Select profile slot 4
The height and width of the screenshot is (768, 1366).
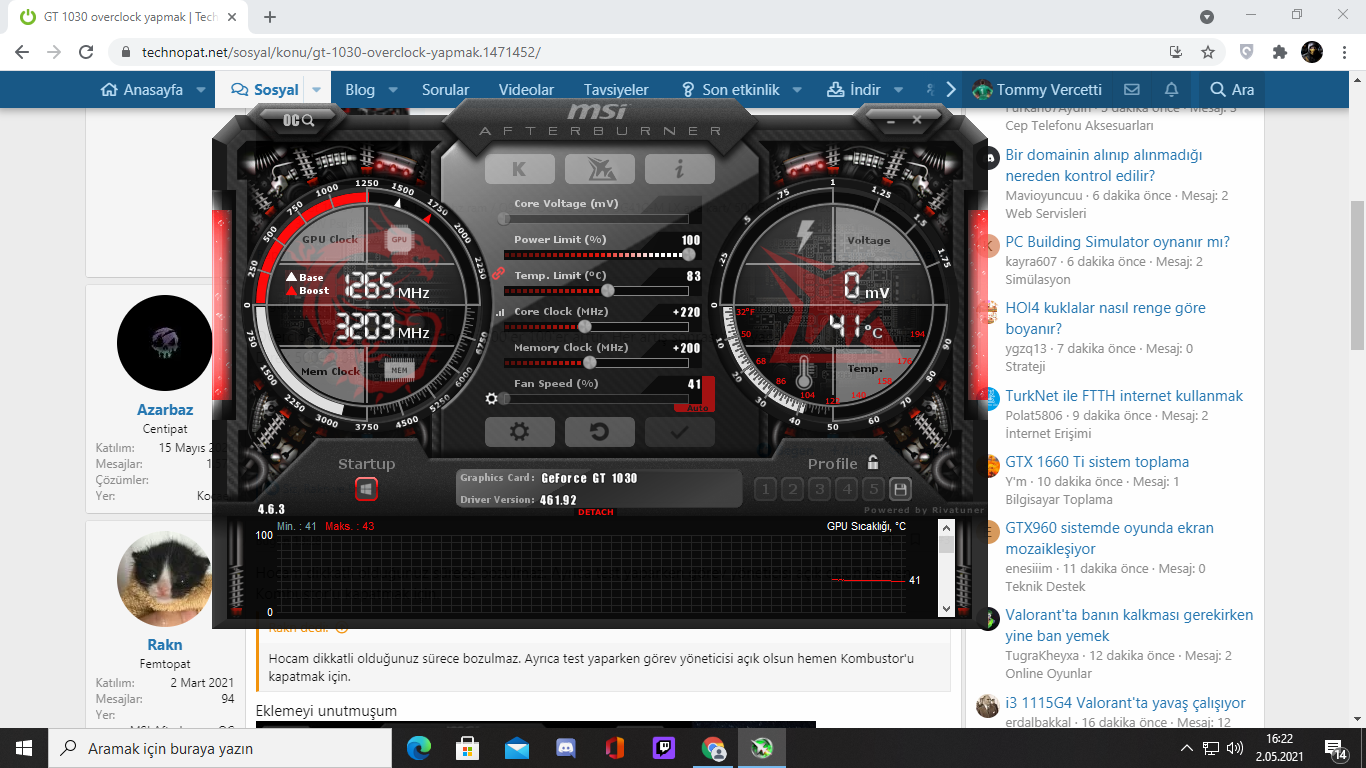click(847, 489)
